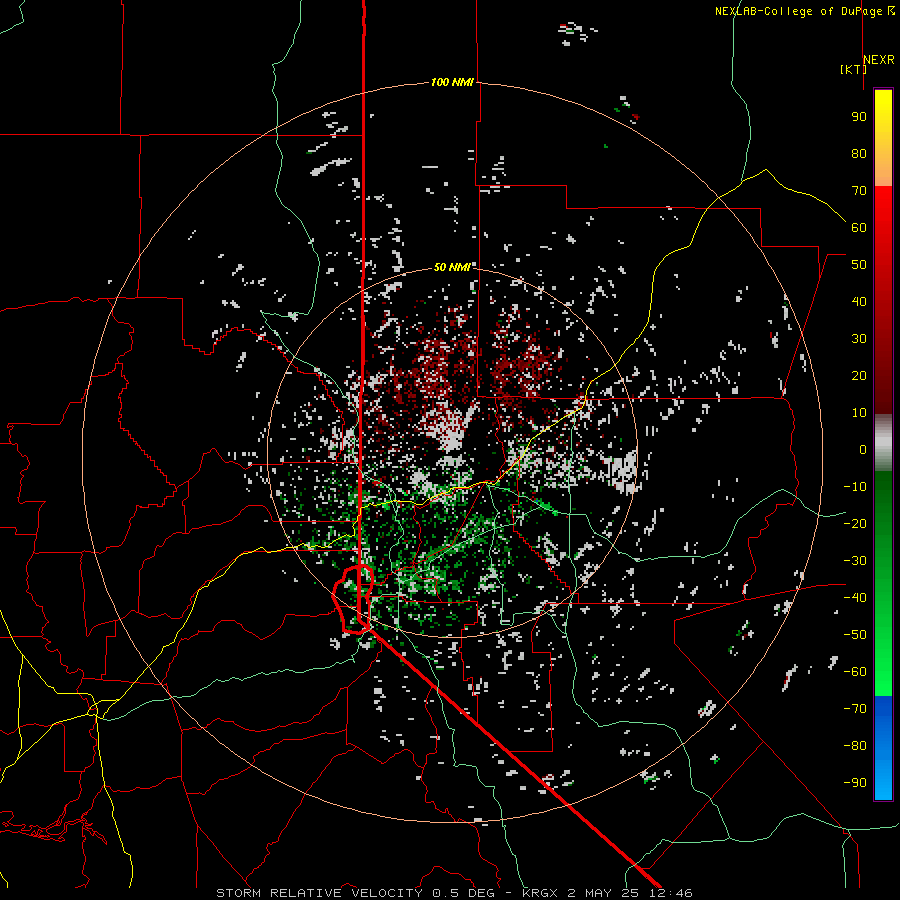The height and width of the screenshot is (900, 900).
Task: Click the 50 NMI range ring label
Action: pyautogui.click(x=452, y=267)
